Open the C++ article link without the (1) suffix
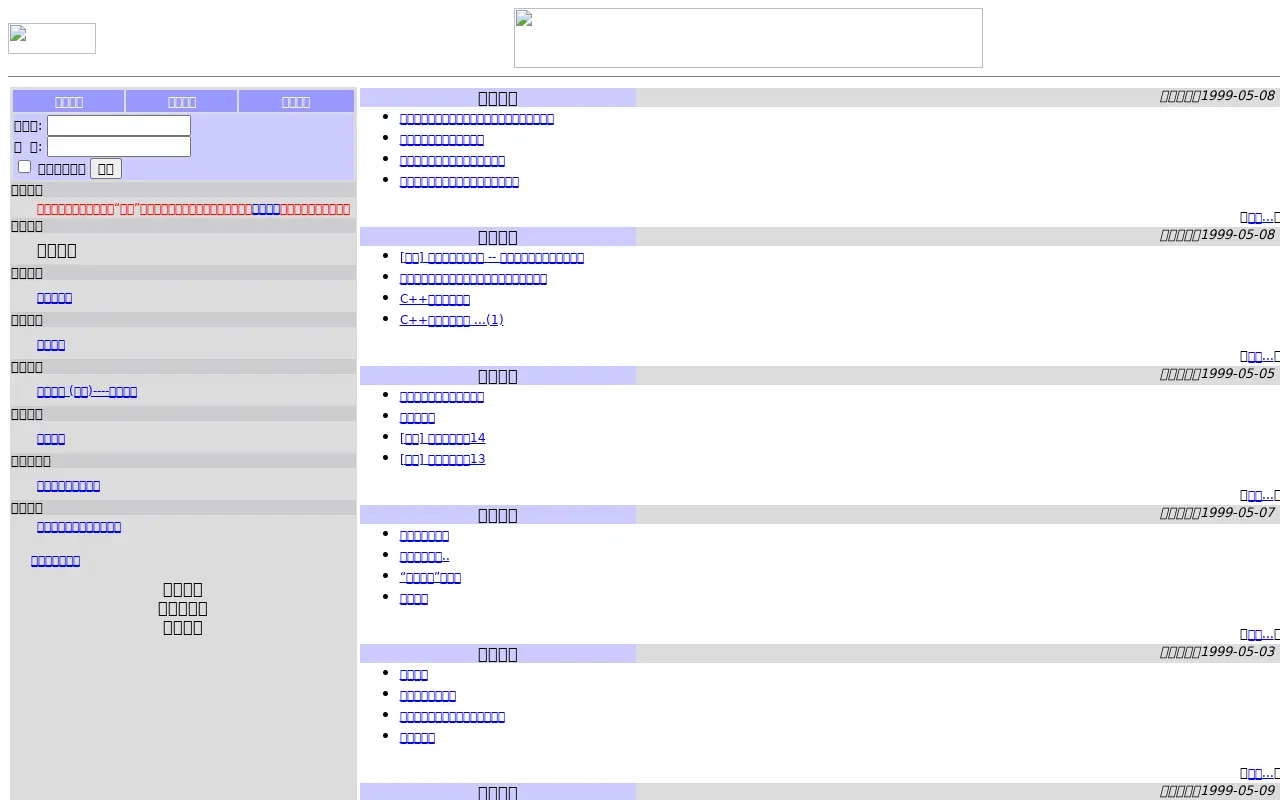Viewport: 1280px width, 800px height. tap(435, 299)
